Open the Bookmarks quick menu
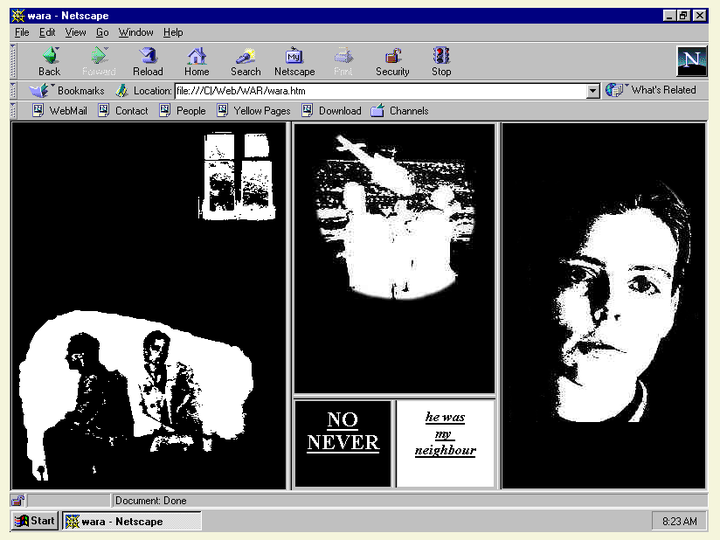Viewport: 720px width, 540px height. (x=68, y=91)
